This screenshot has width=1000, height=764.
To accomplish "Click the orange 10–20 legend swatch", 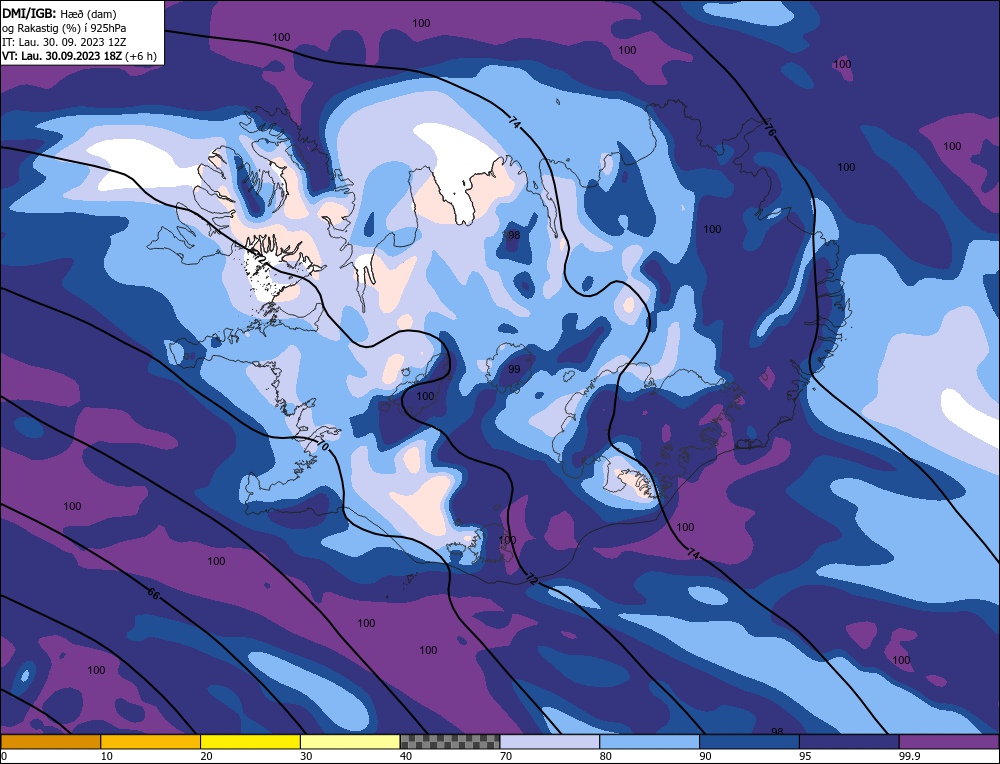I will [151, 742].
